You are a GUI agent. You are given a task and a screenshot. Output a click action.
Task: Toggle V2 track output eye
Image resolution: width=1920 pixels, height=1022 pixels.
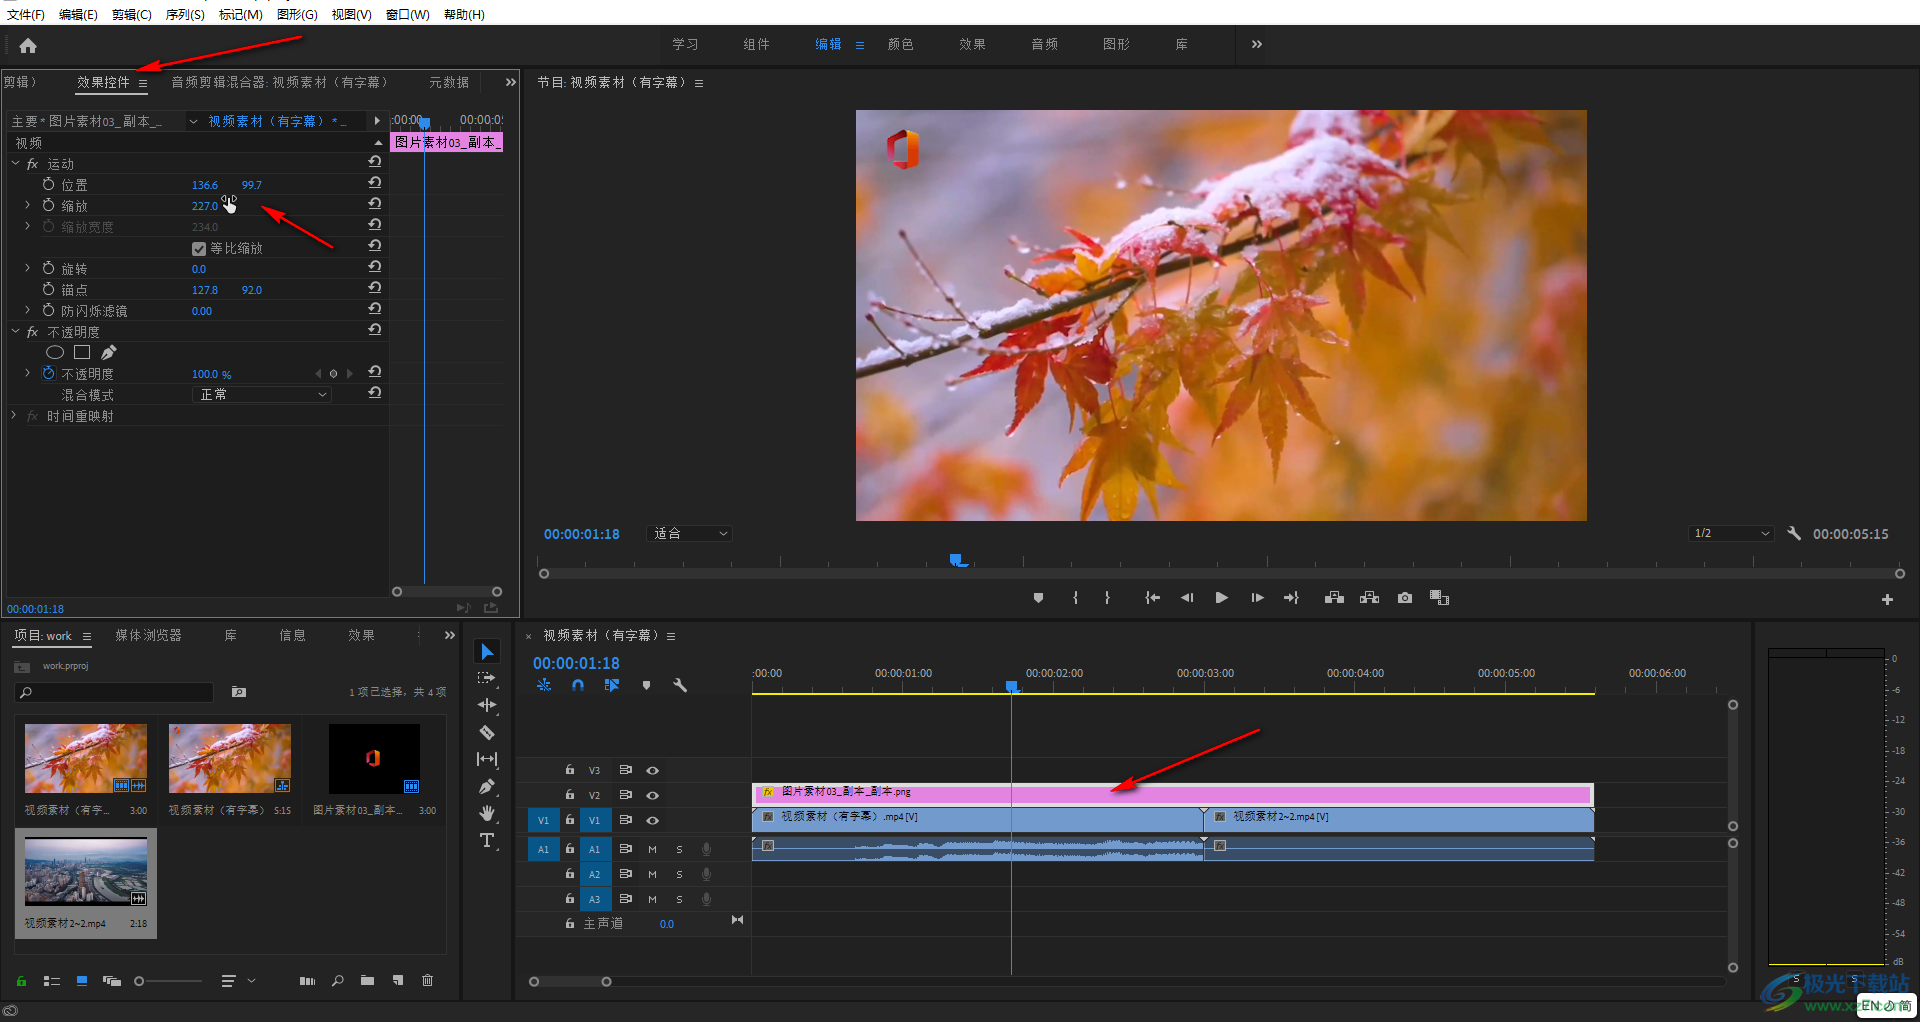click(x=653, y=795)
